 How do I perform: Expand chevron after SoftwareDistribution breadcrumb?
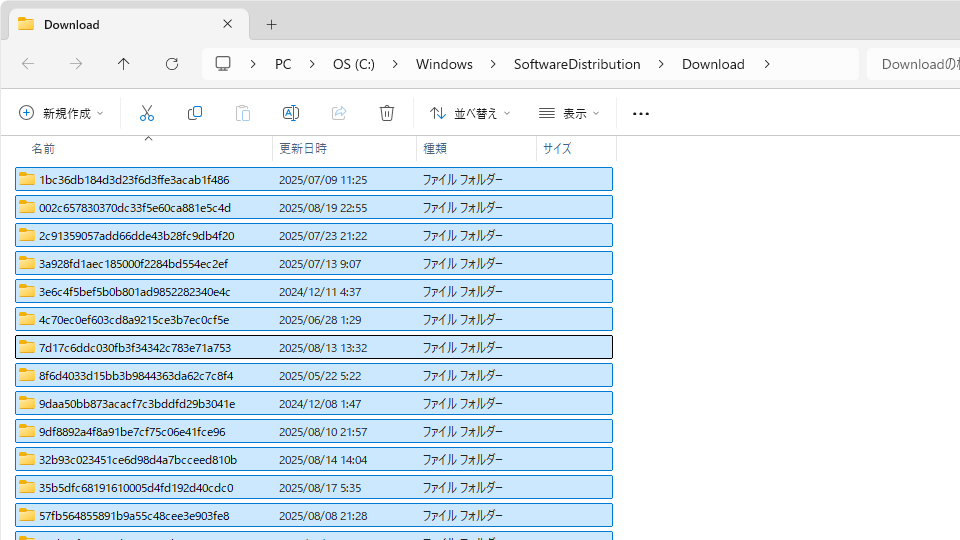(661, 64)
